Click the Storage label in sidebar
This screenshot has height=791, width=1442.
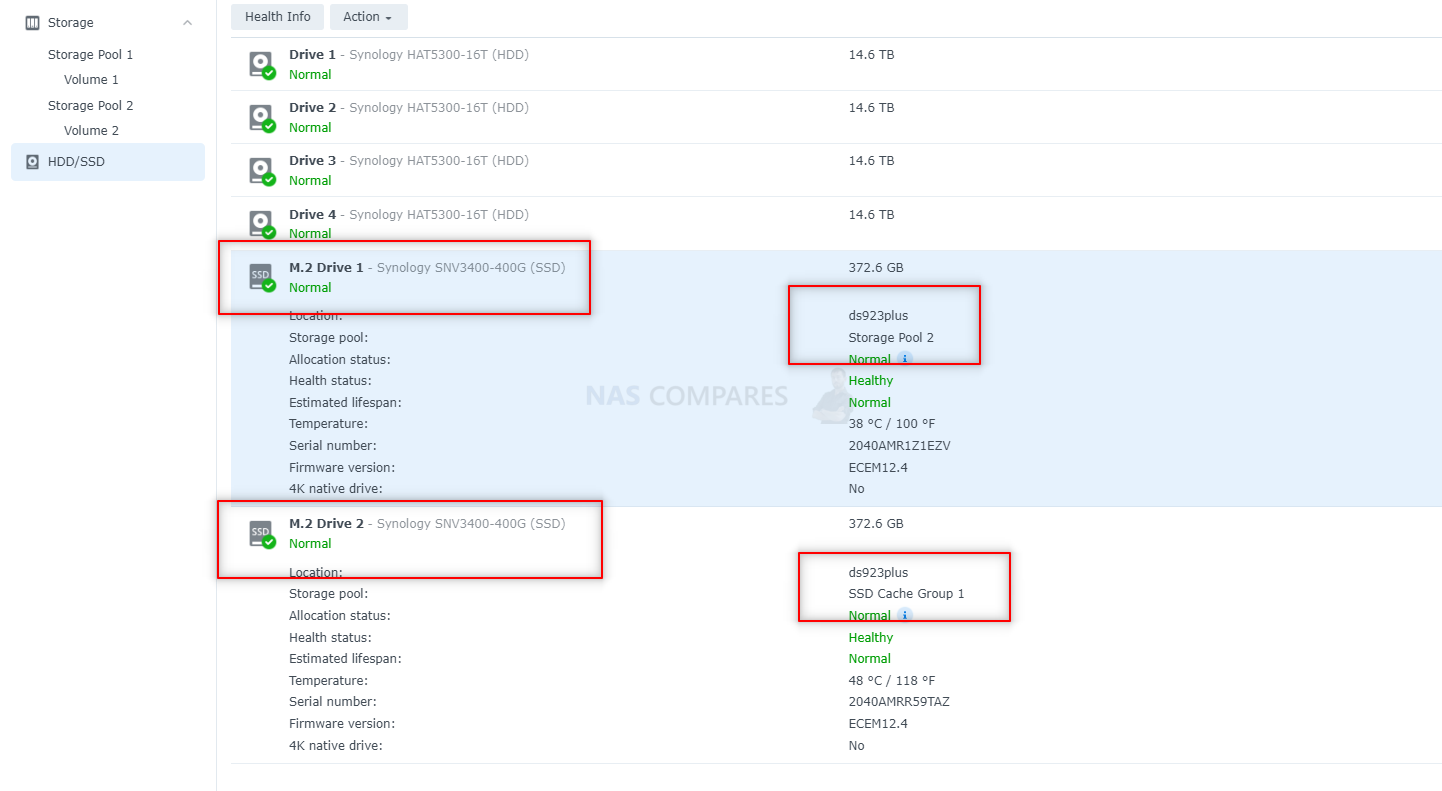tap(71, 22)
